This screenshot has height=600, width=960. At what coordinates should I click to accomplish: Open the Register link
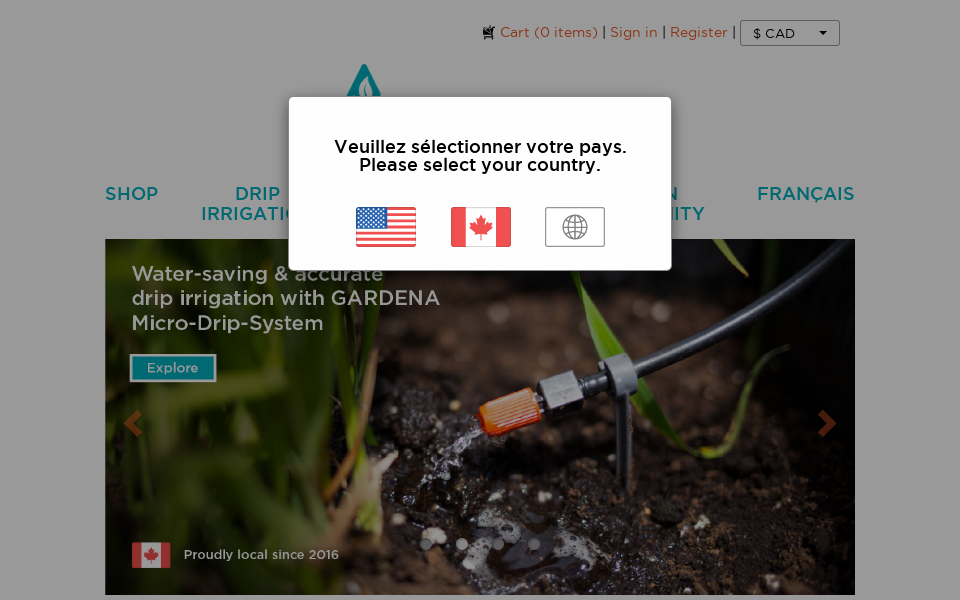[699, 32]
